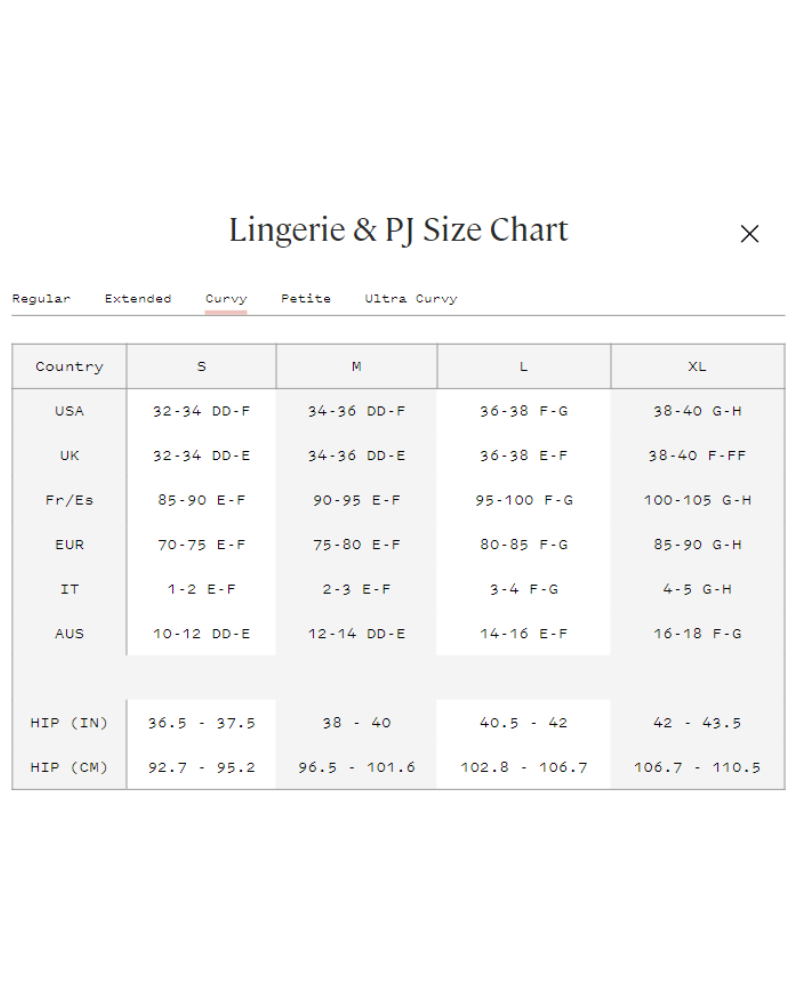Click the HIP (IN) row label
Image resolution: width=800 pixels, height=1000 pixels.
[x=69, y=723]
